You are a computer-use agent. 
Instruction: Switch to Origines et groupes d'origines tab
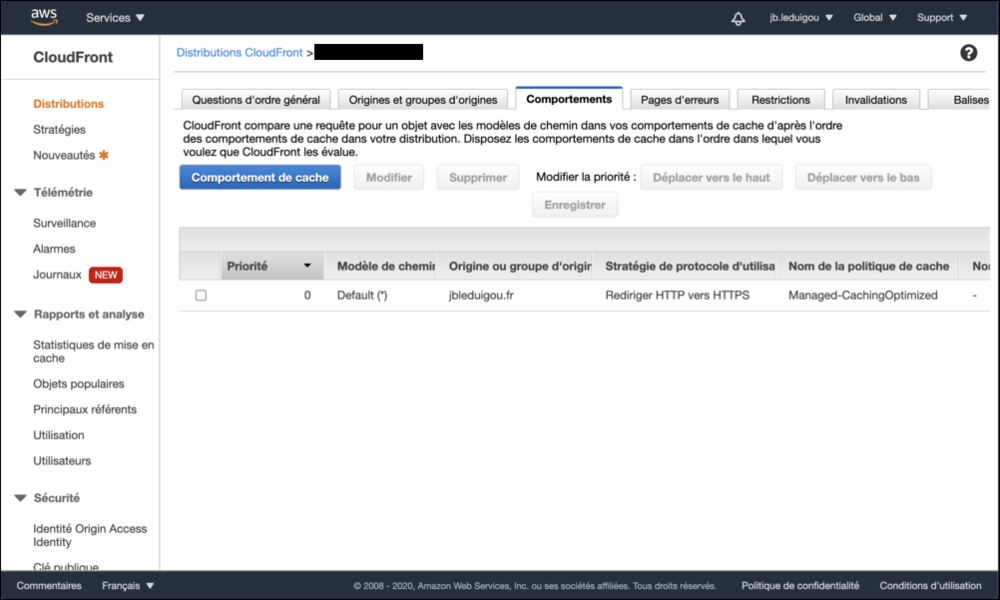423,99
